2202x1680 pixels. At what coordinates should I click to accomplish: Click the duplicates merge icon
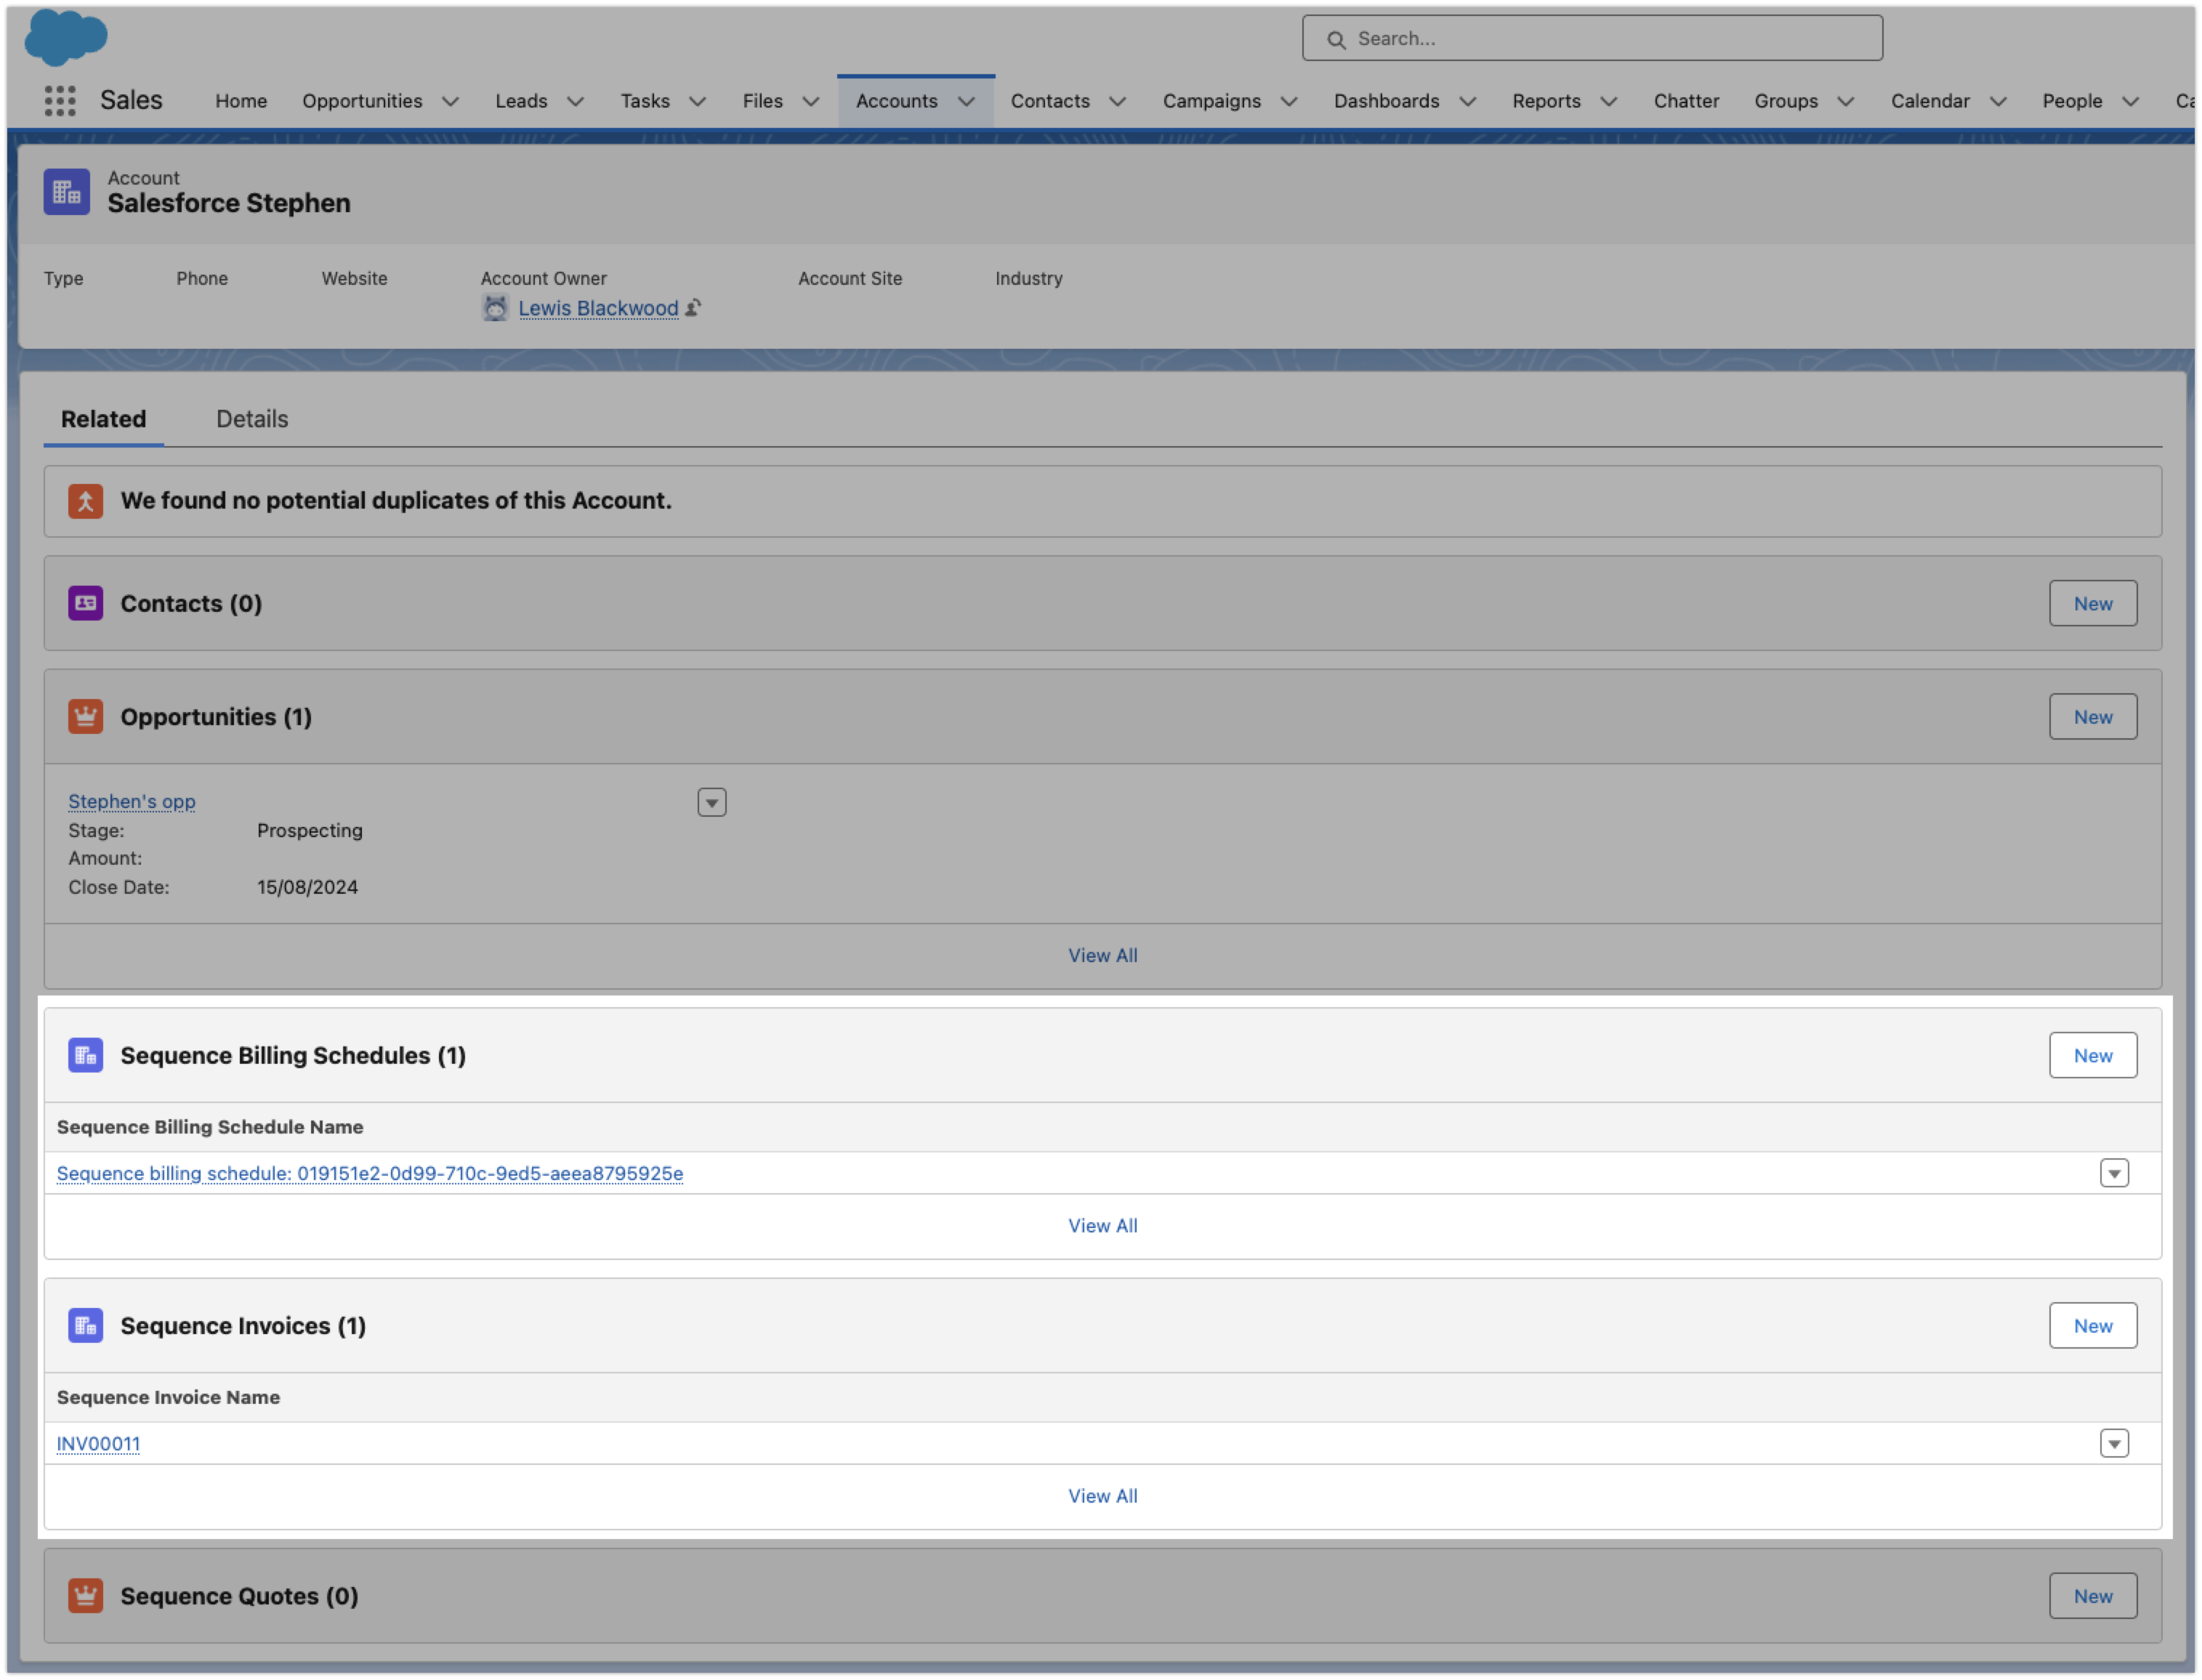(x=86, y=501)
